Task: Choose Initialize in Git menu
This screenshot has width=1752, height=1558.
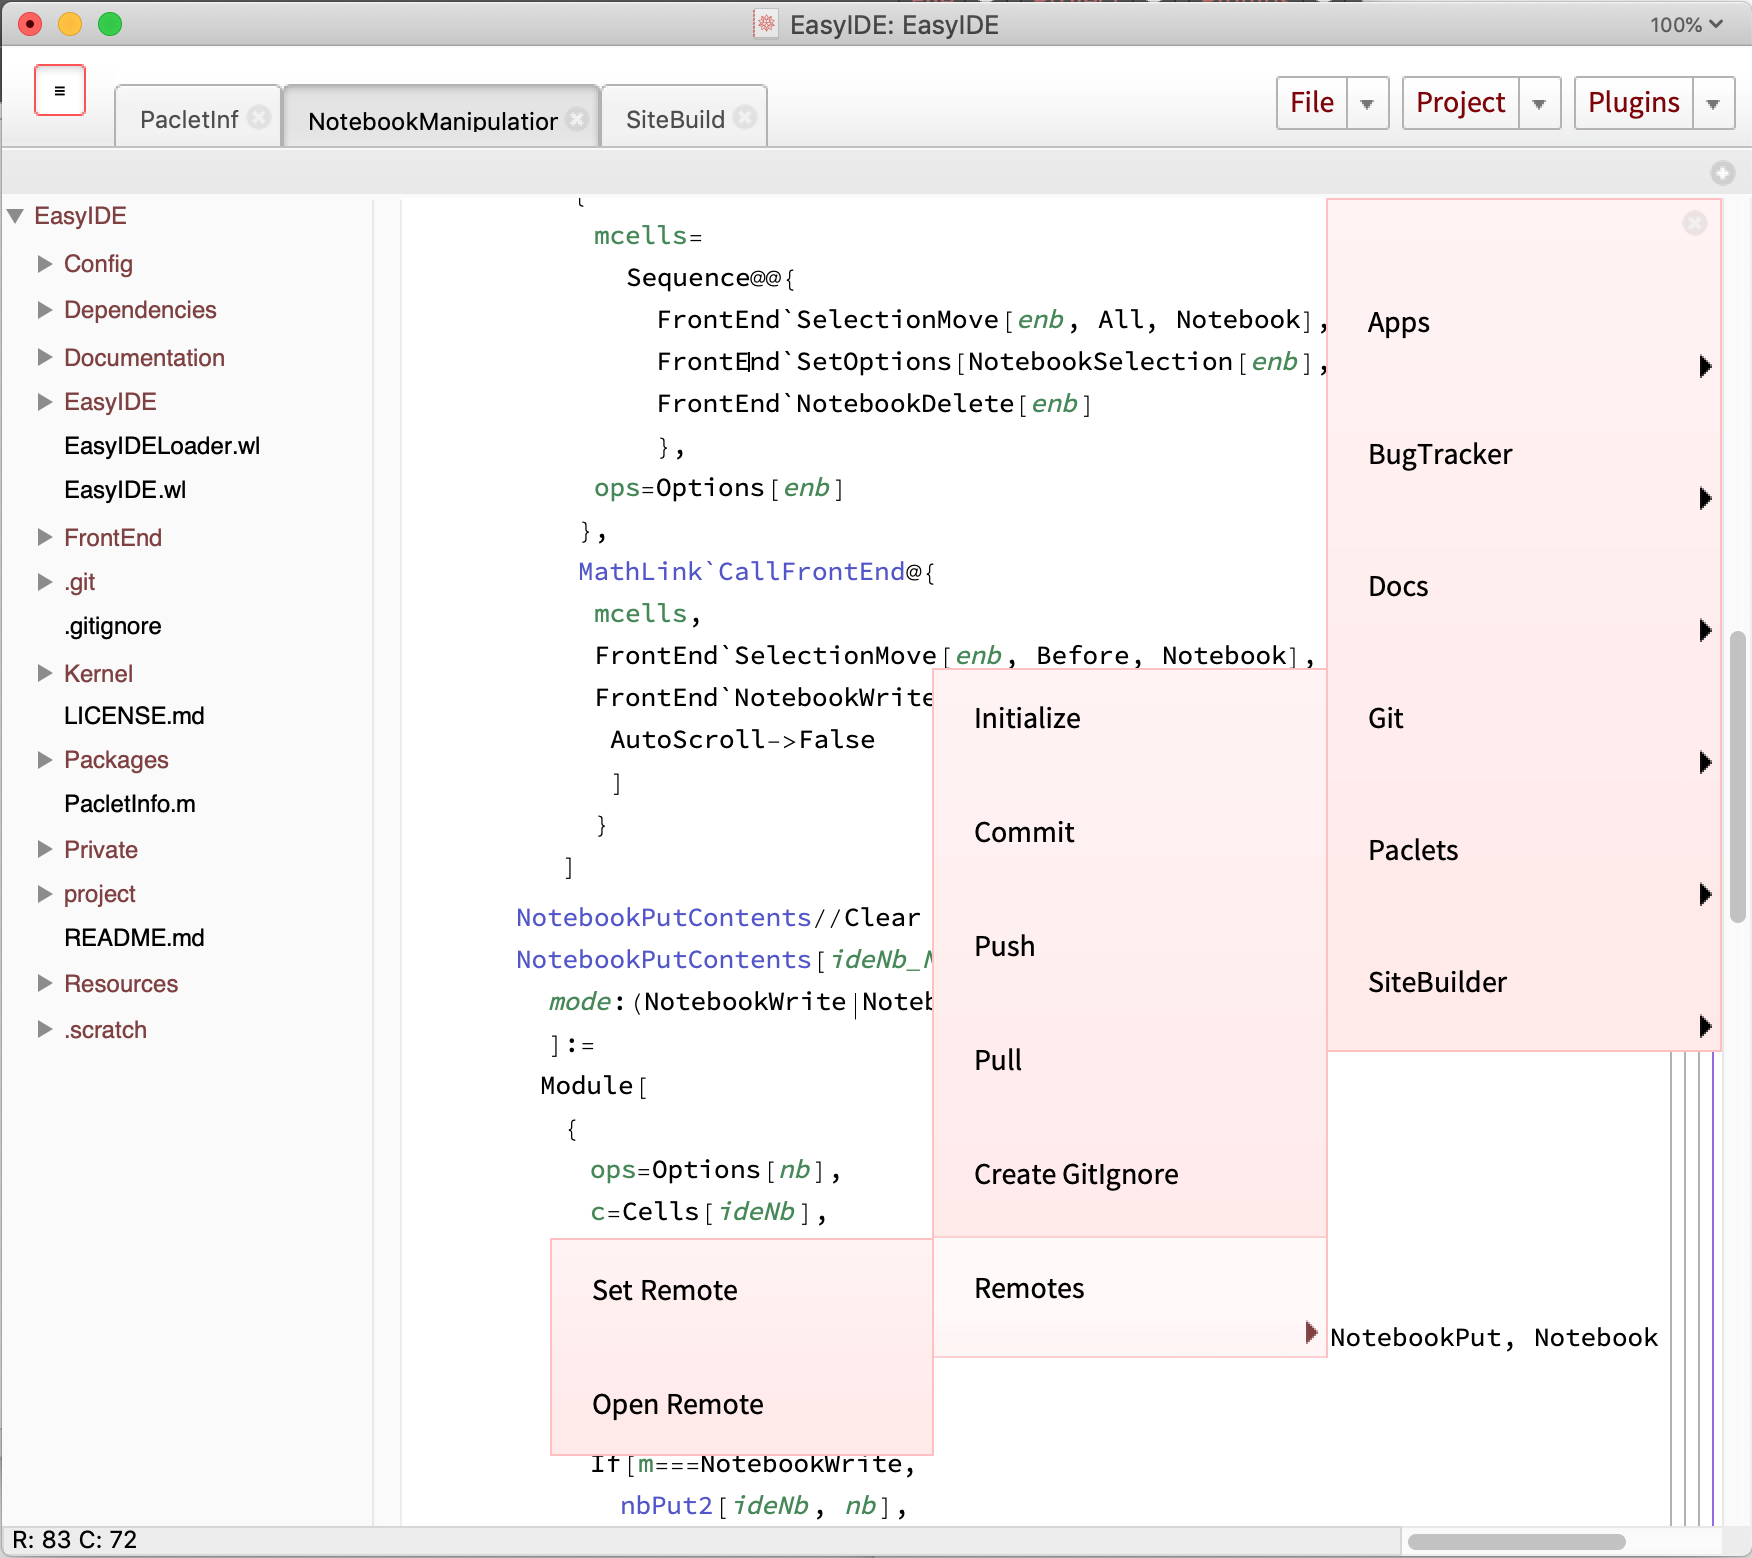Action: coord(1130,719)
